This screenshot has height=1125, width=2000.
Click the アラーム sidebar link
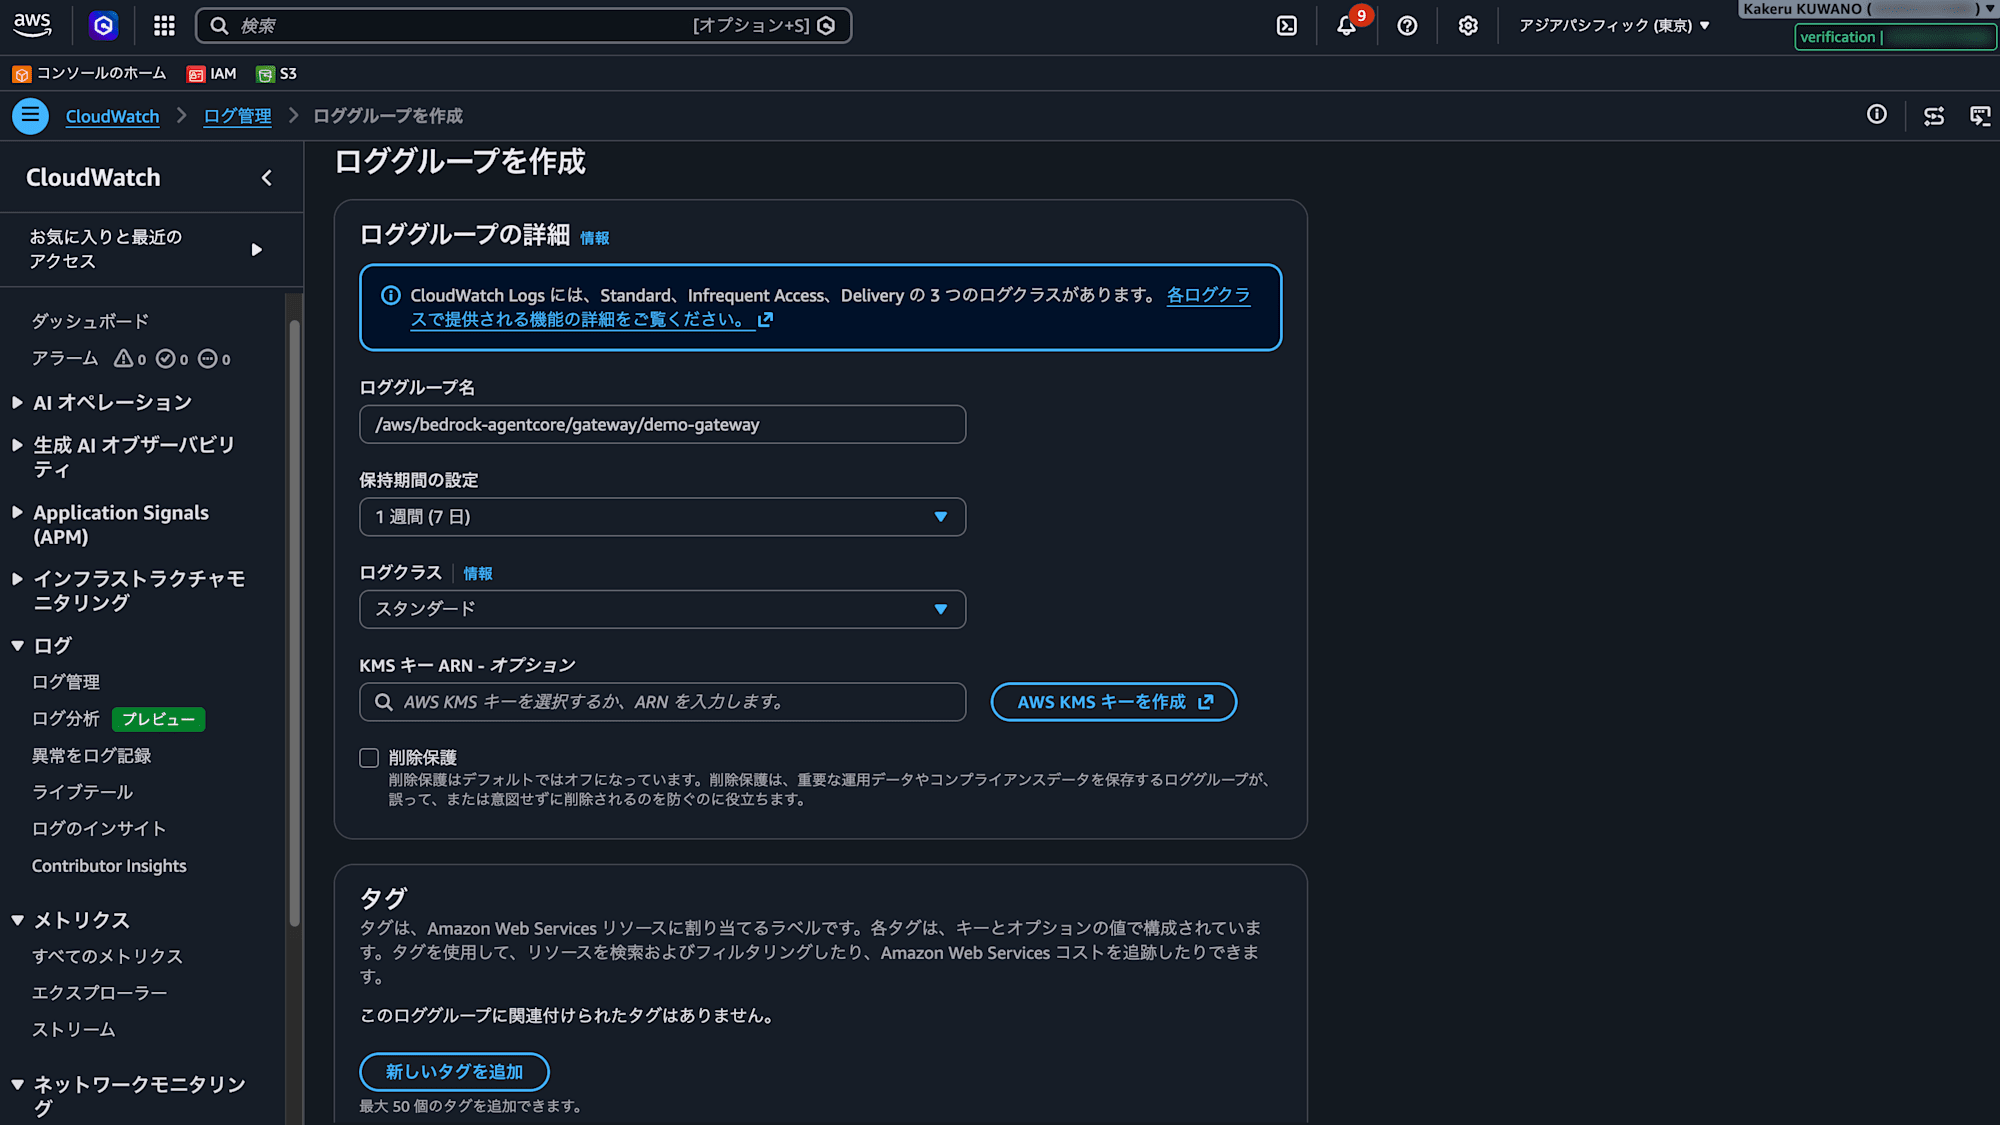pos(65,358)
